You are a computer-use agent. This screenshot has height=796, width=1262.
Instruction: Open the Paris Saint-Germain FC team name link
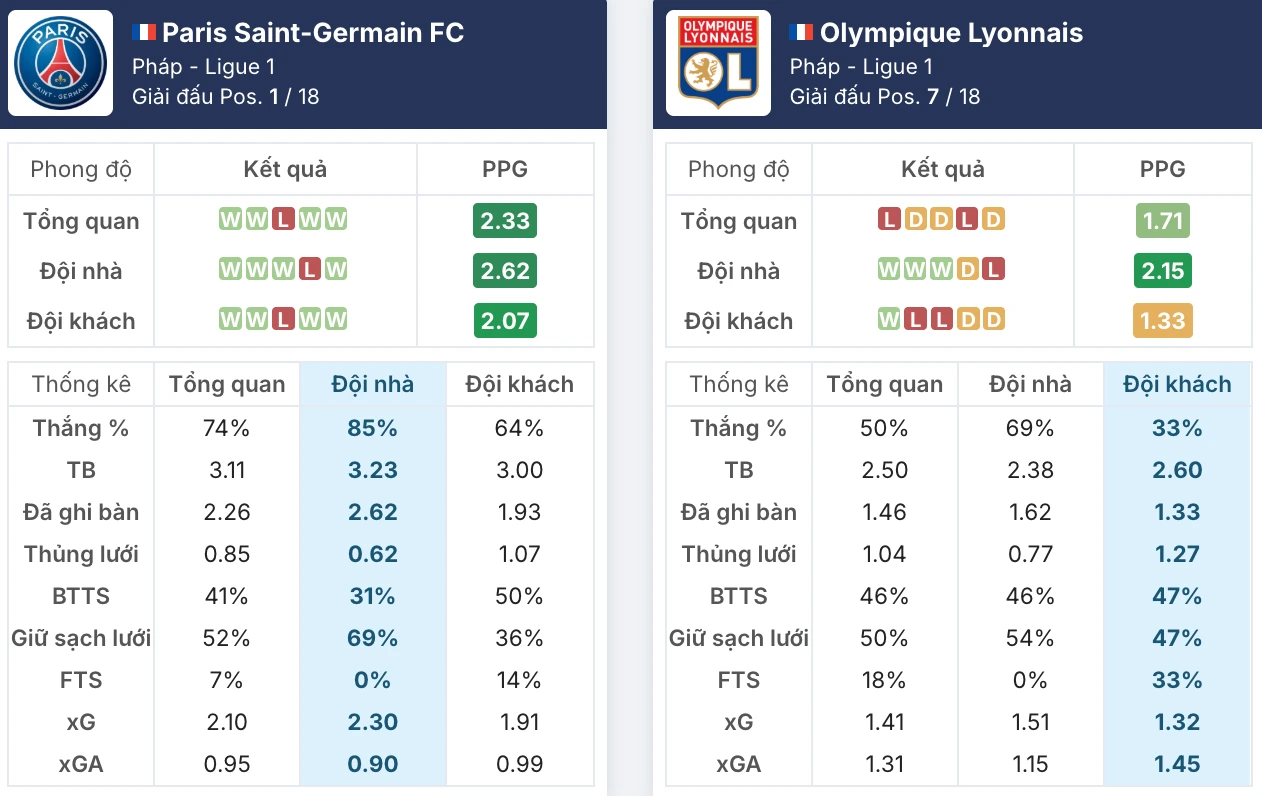(313, 33)
